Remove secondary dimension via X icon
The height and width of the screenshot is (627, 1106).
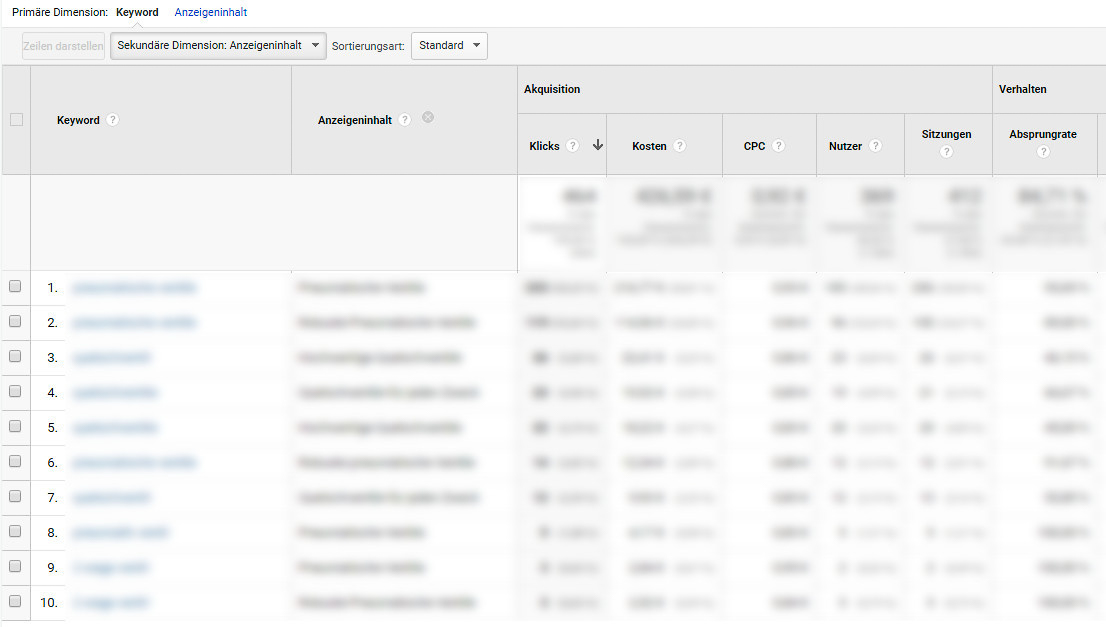[428, 118]
